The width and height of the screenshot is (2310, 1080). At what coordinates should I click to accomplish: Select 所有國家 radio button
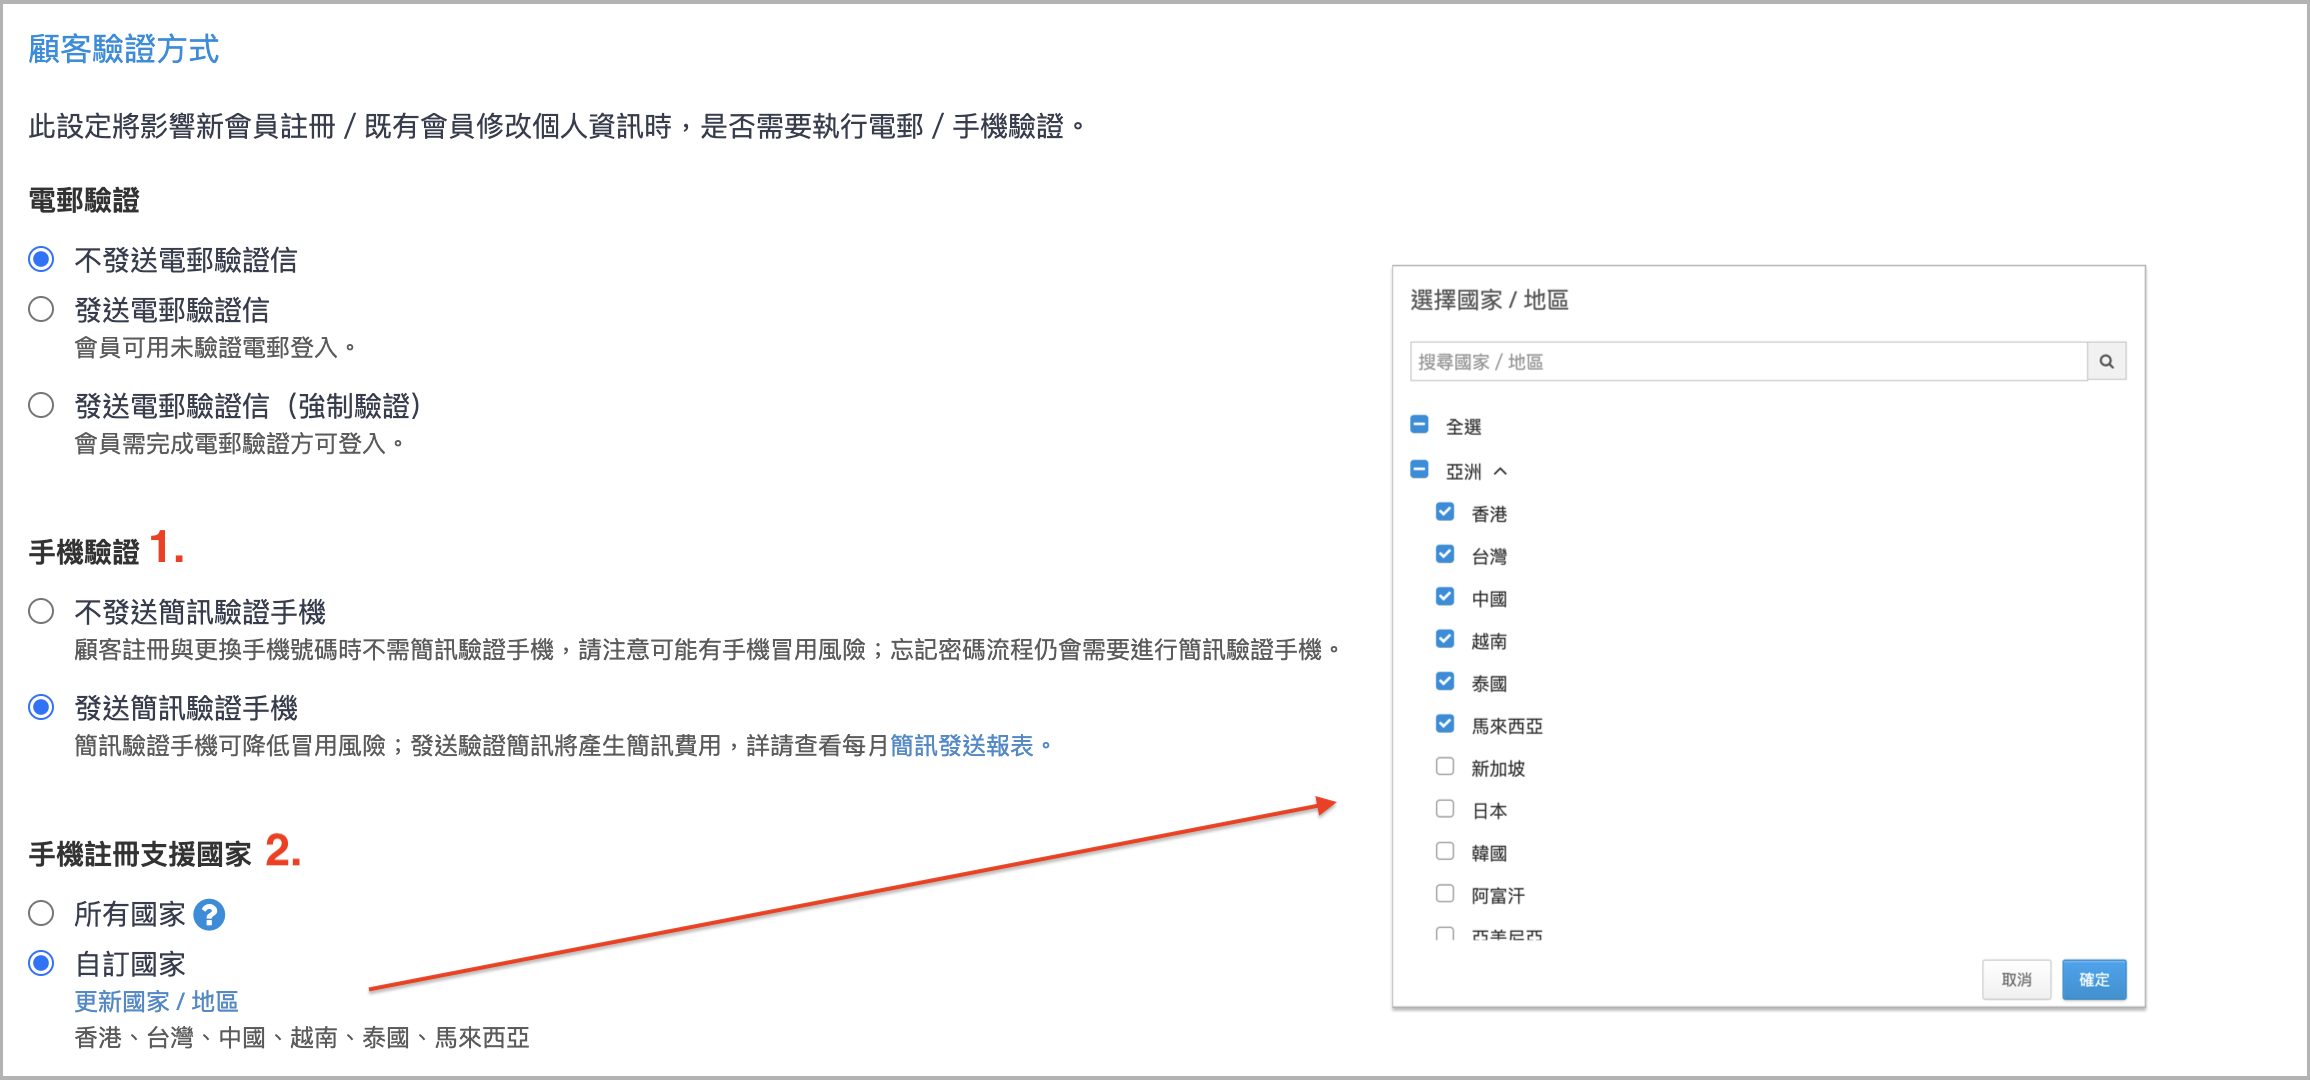click(41, 914)
